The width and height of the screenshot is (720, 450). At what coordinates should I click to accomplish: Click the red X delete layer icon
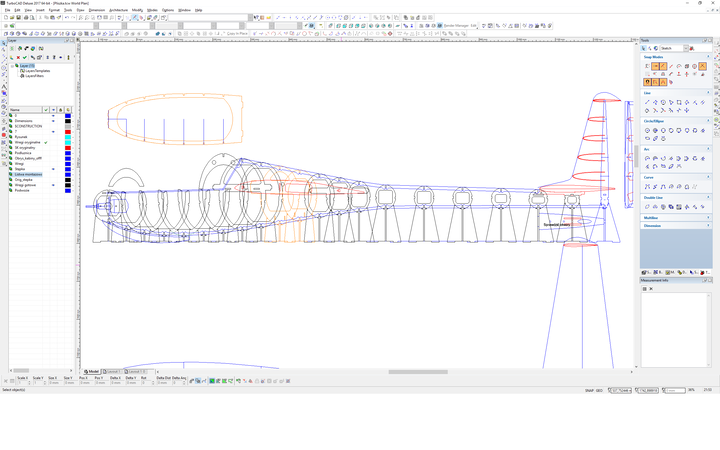(18, 57)
